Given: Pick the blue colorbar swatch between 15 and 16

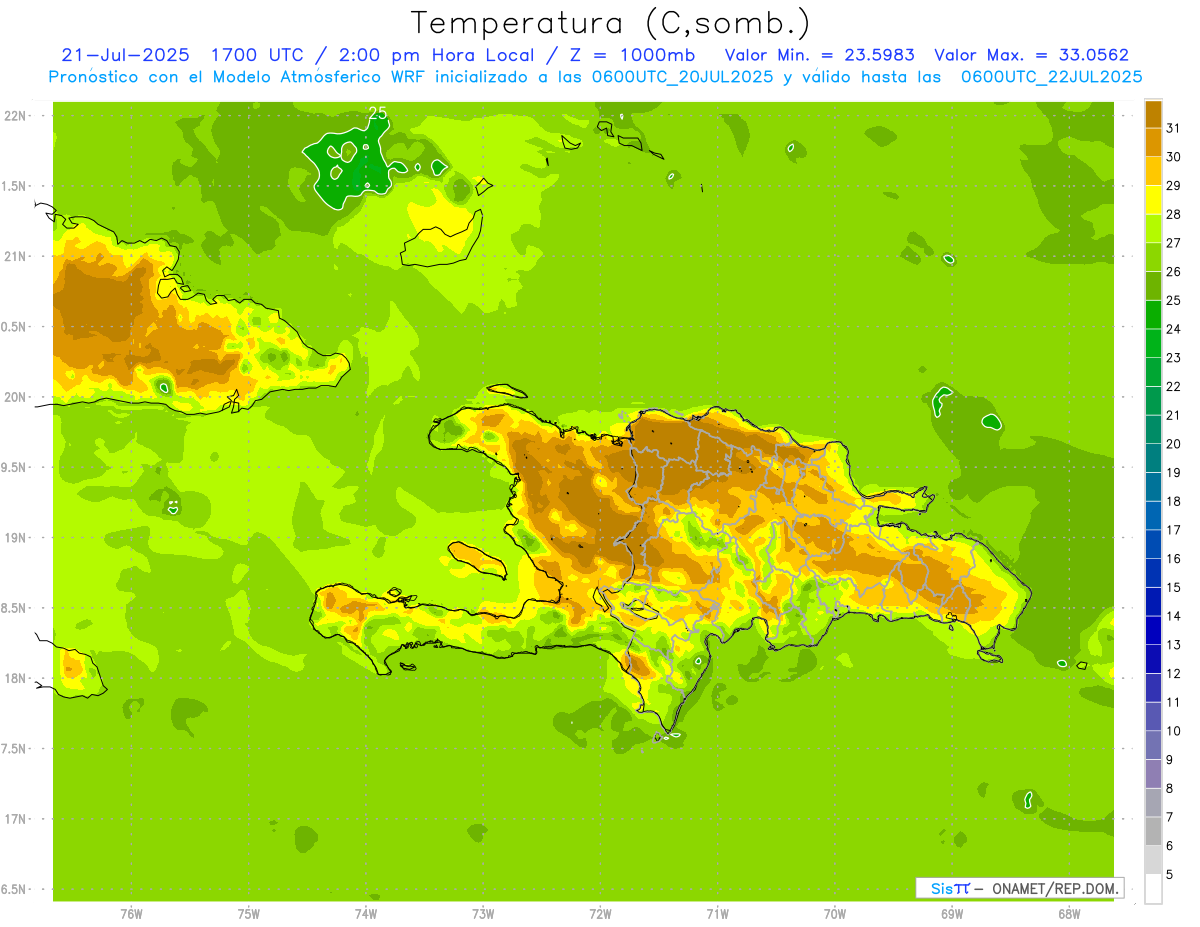Looking at the screenshot, I should pyautogui.click(x=1153, y=573).
